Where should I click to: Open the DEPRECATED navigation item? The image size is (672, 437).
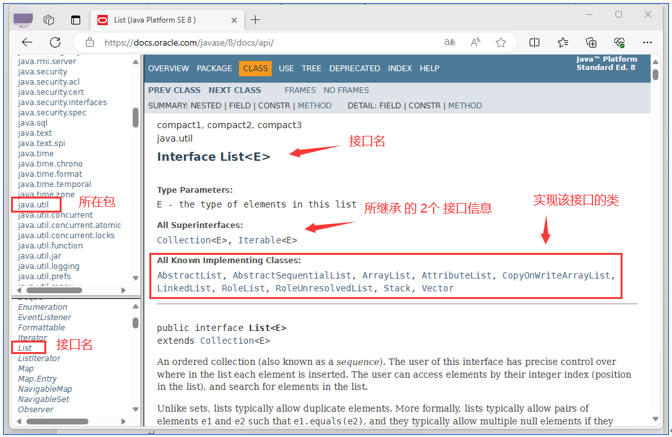pyautogui.click(x=354, y=69)
